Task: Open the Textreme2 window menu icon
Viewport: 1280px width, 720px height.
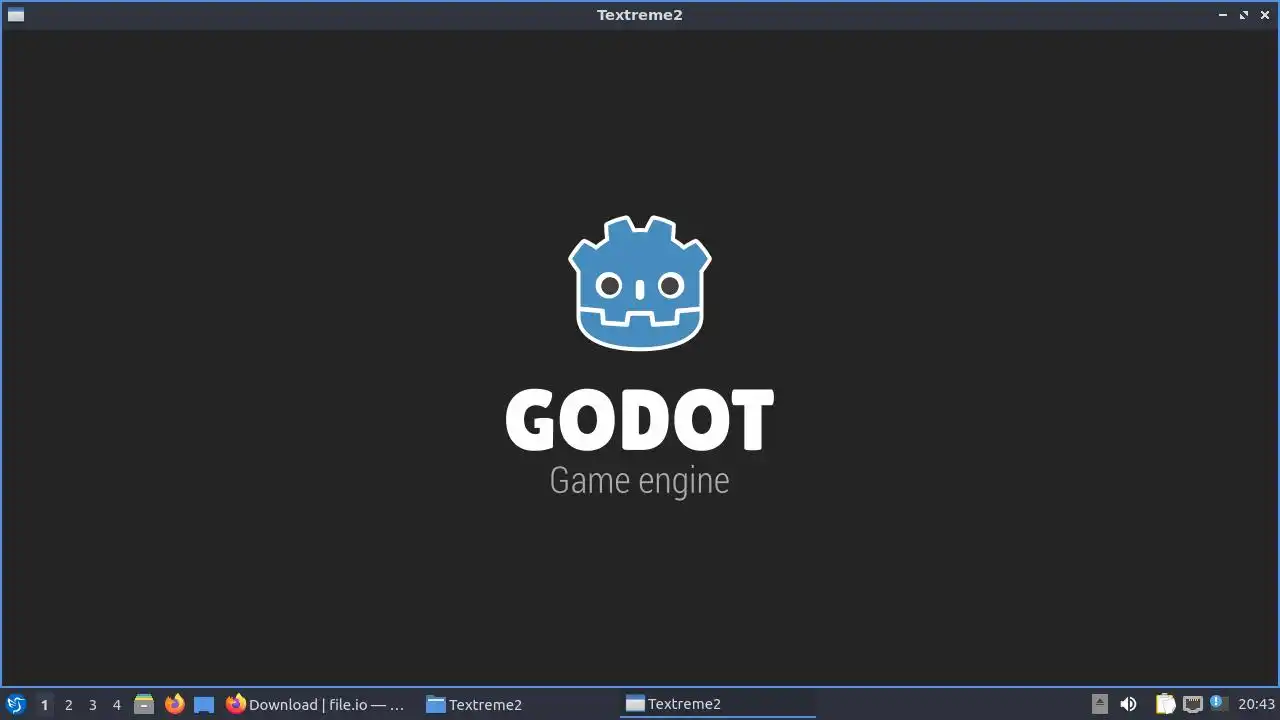Action: (x=15, y=15)
